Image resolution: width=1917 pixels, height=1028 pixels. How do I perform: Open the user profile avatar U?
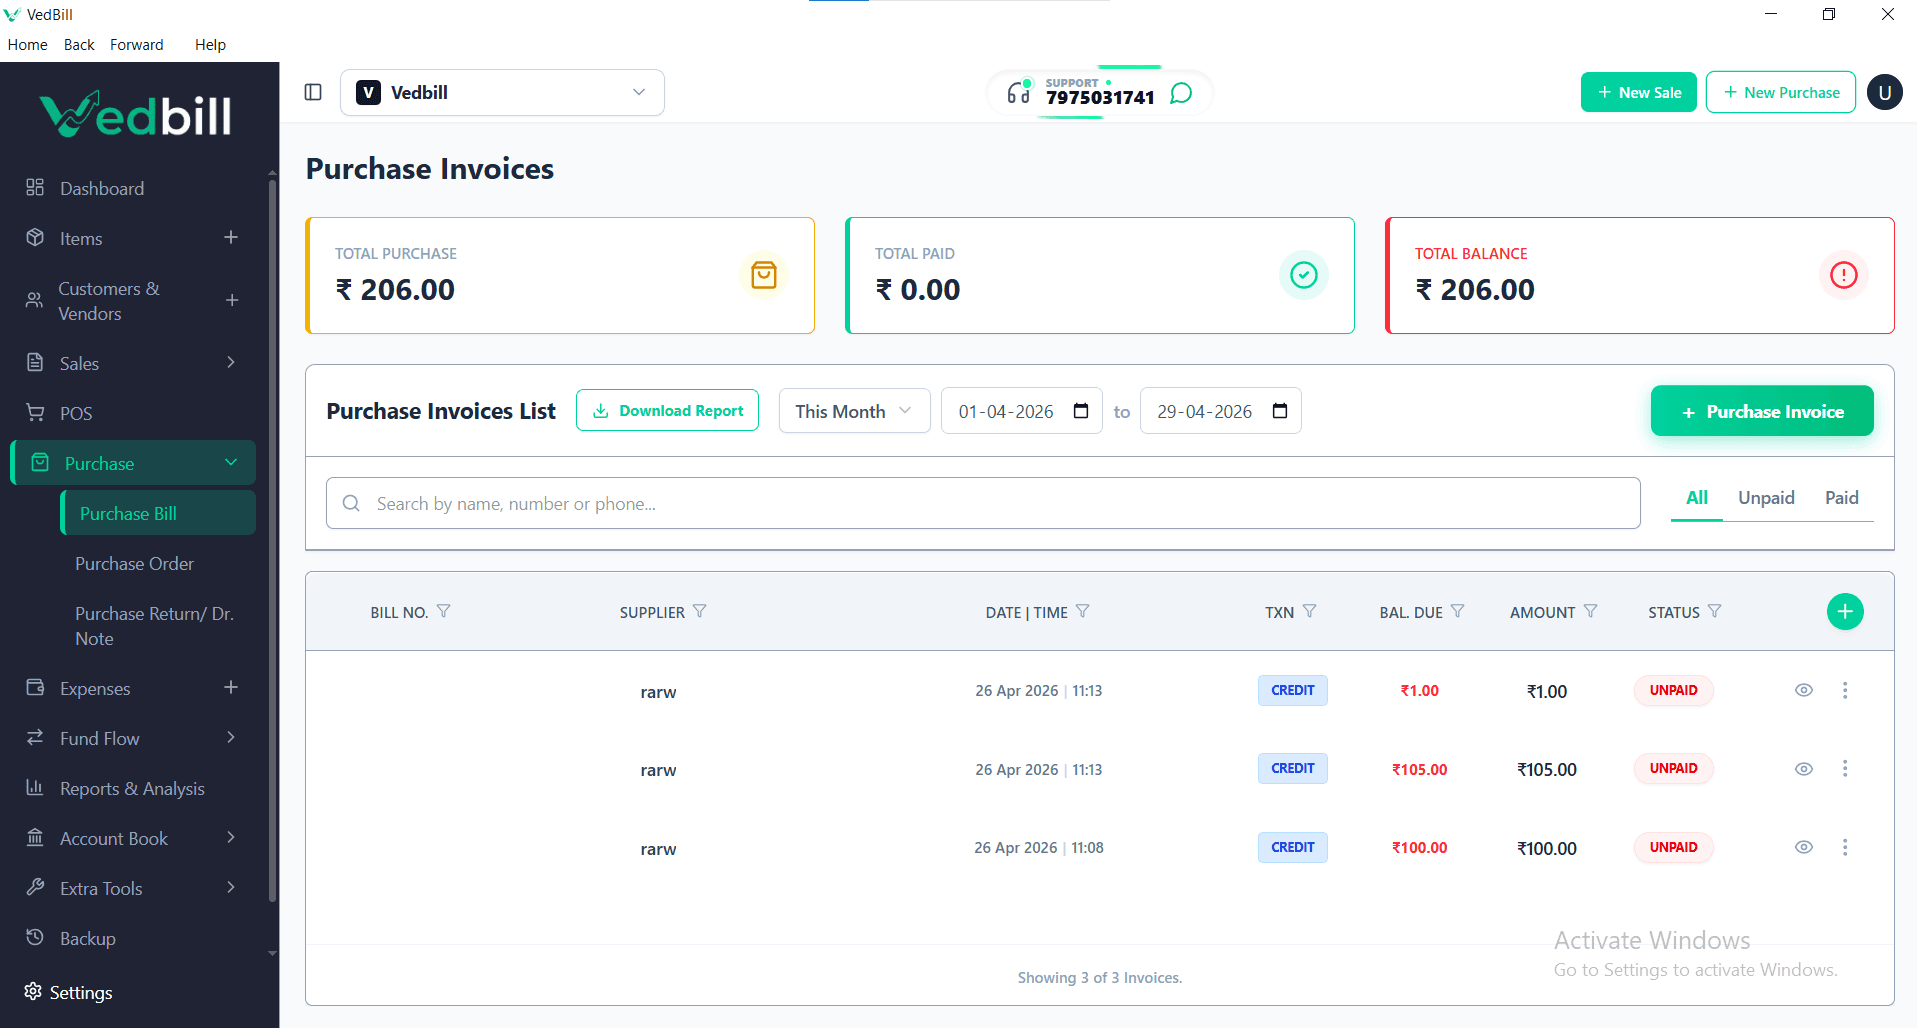1885,93
